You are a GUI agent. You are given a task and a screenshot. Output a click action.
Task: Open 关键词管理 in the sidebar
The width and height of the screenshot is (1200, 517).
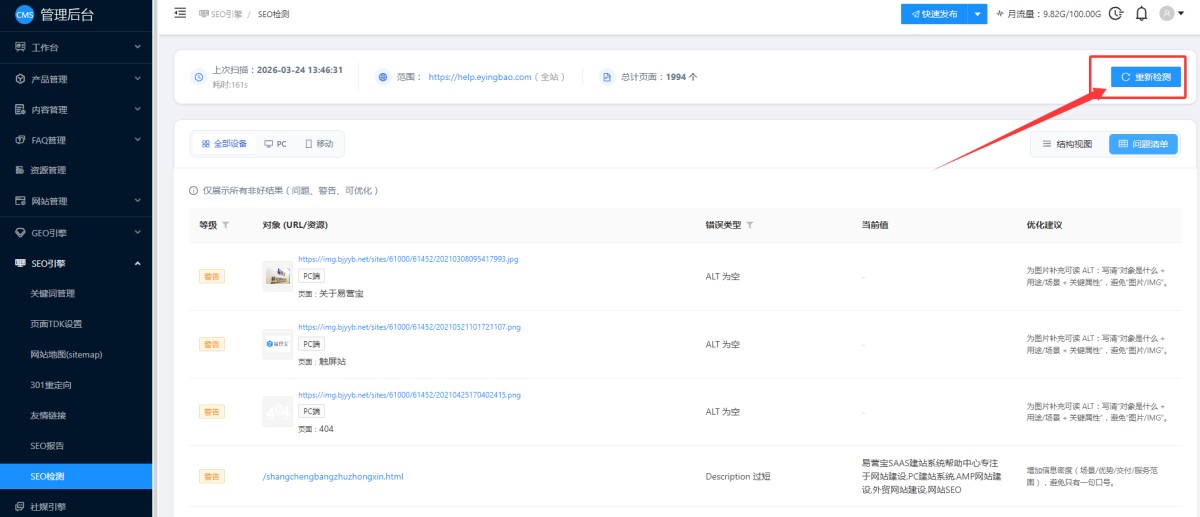pyautogui.click(x=52, y=294)
